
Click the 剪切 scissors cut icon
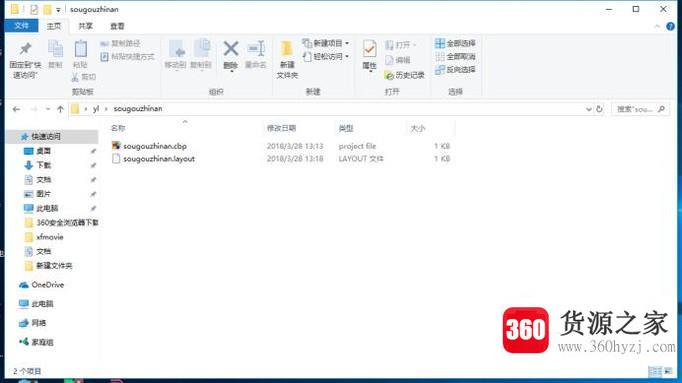[84, 77]
